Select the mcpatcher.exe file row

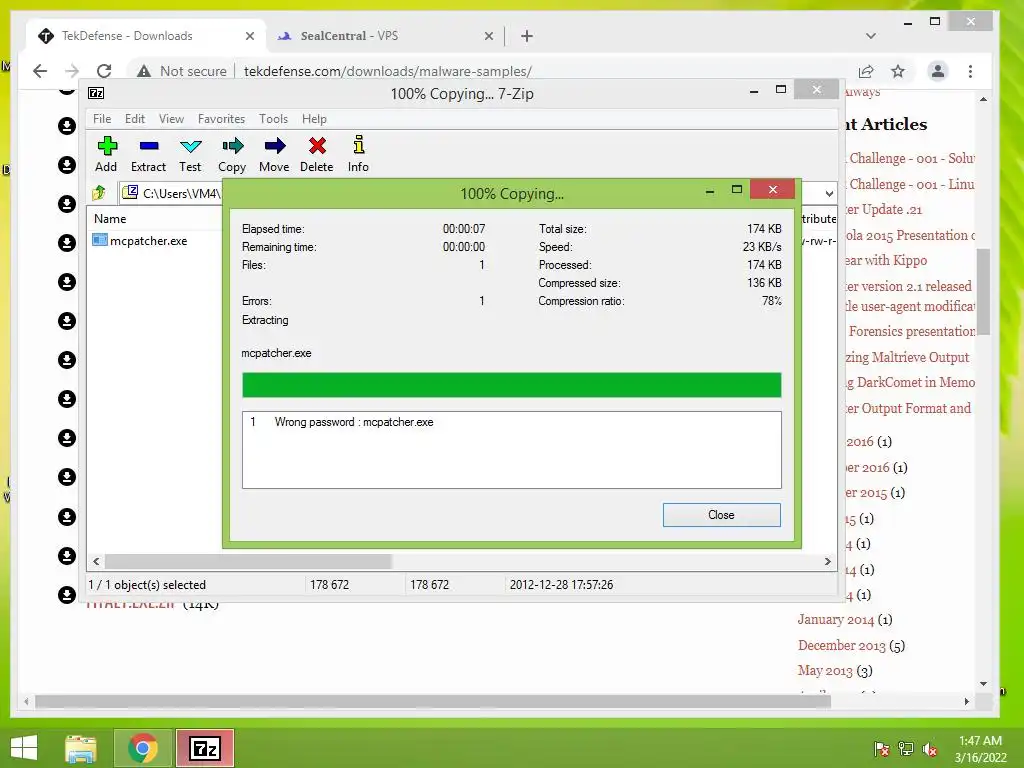tap(148, 240)
